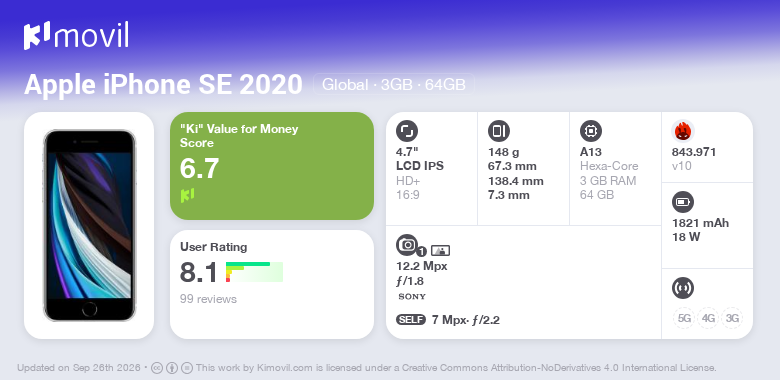Click the Kimovil logo
This screenshot has width=780, height=380.
click(76, 36)
